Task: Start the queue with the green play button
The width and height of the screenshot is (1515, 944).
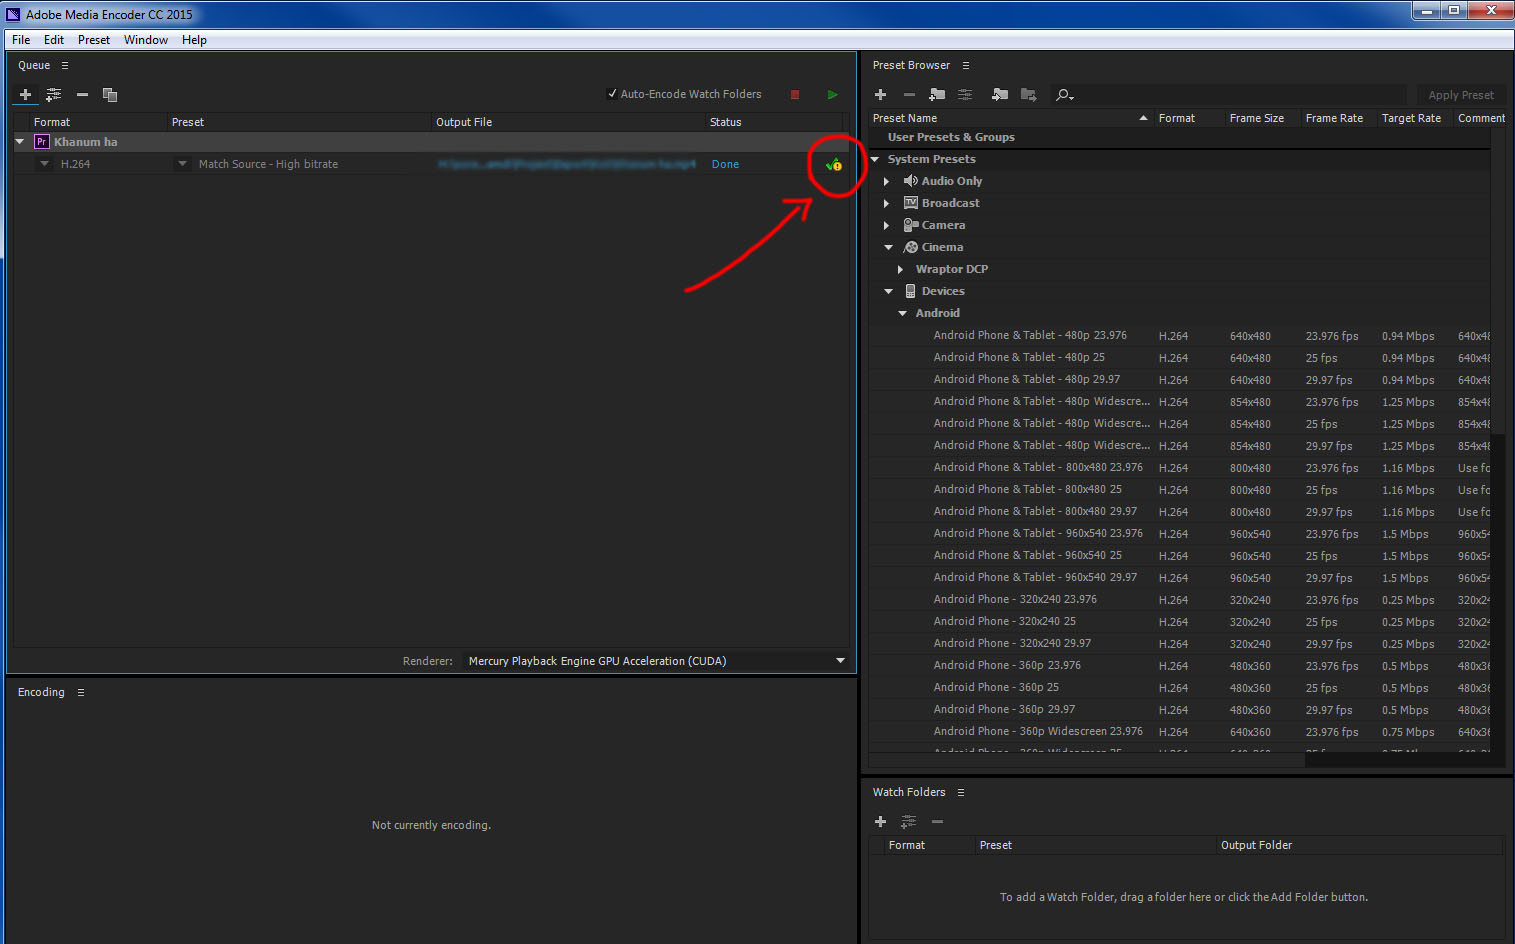Action: click(x=832, y=95)
